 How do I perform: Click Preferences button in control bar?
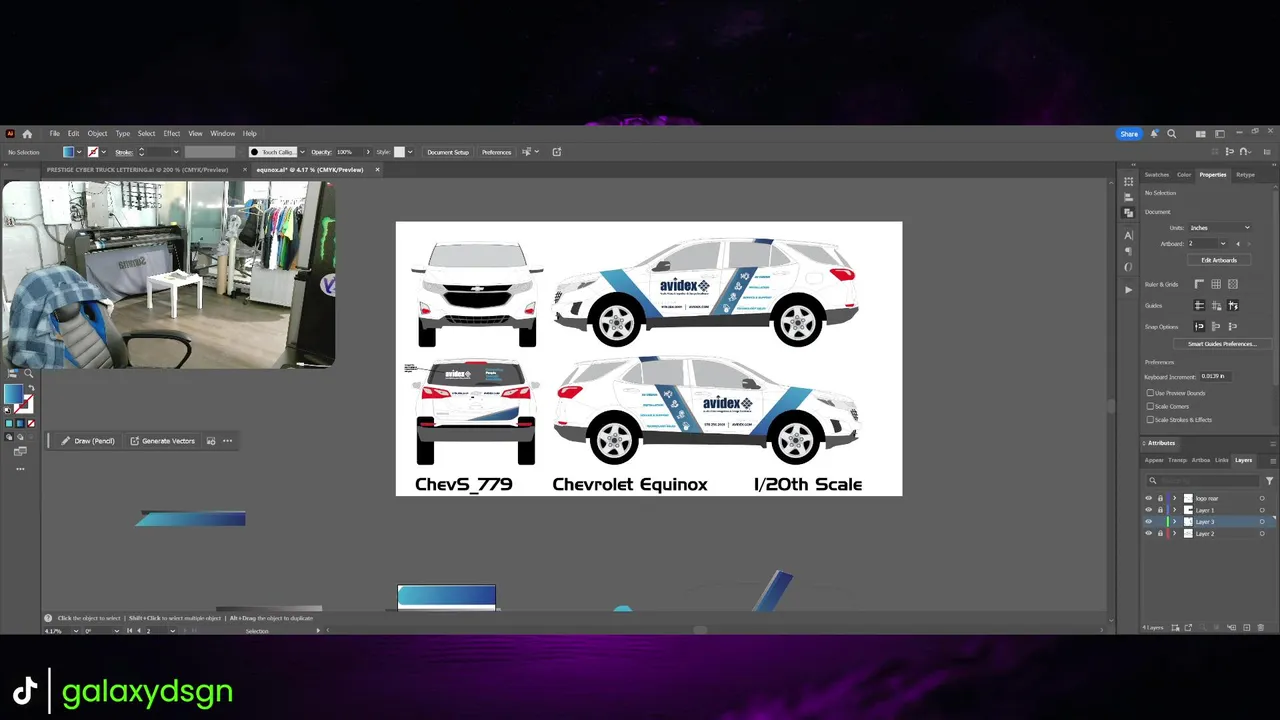[x=496, y=152]
